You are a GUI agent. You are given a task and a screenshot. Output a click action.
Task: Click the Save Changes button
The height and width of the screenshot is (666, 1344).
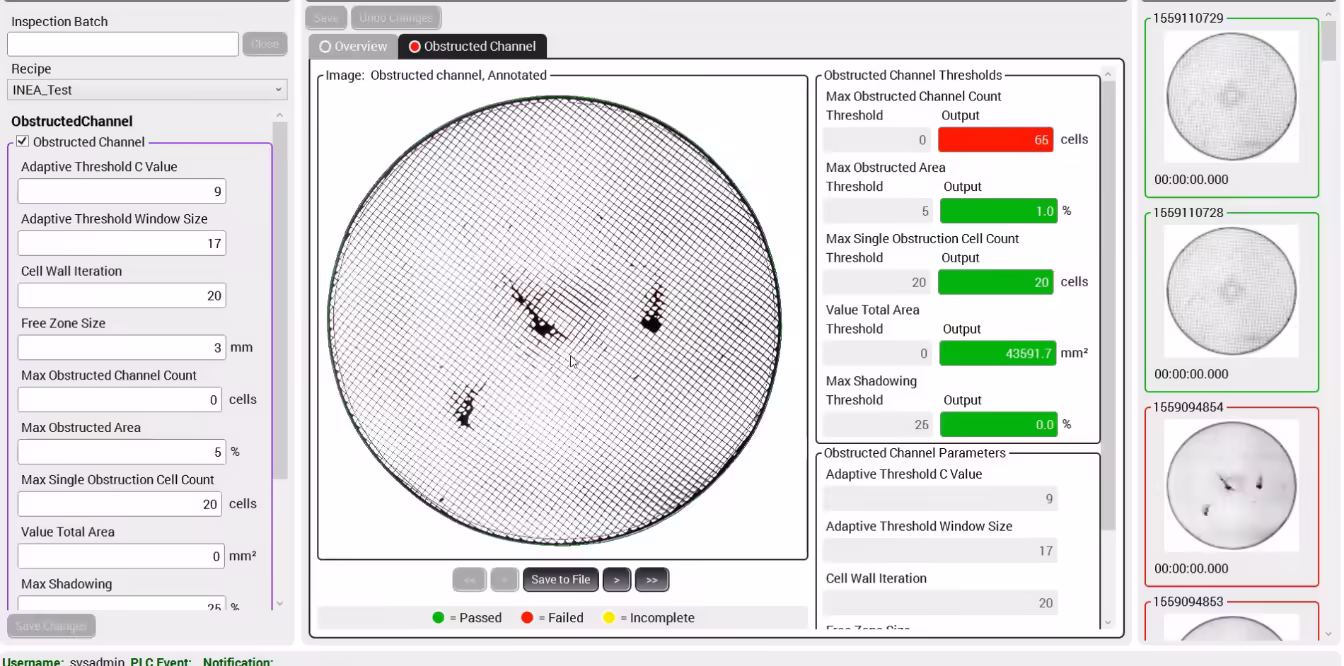click(51, 625)
